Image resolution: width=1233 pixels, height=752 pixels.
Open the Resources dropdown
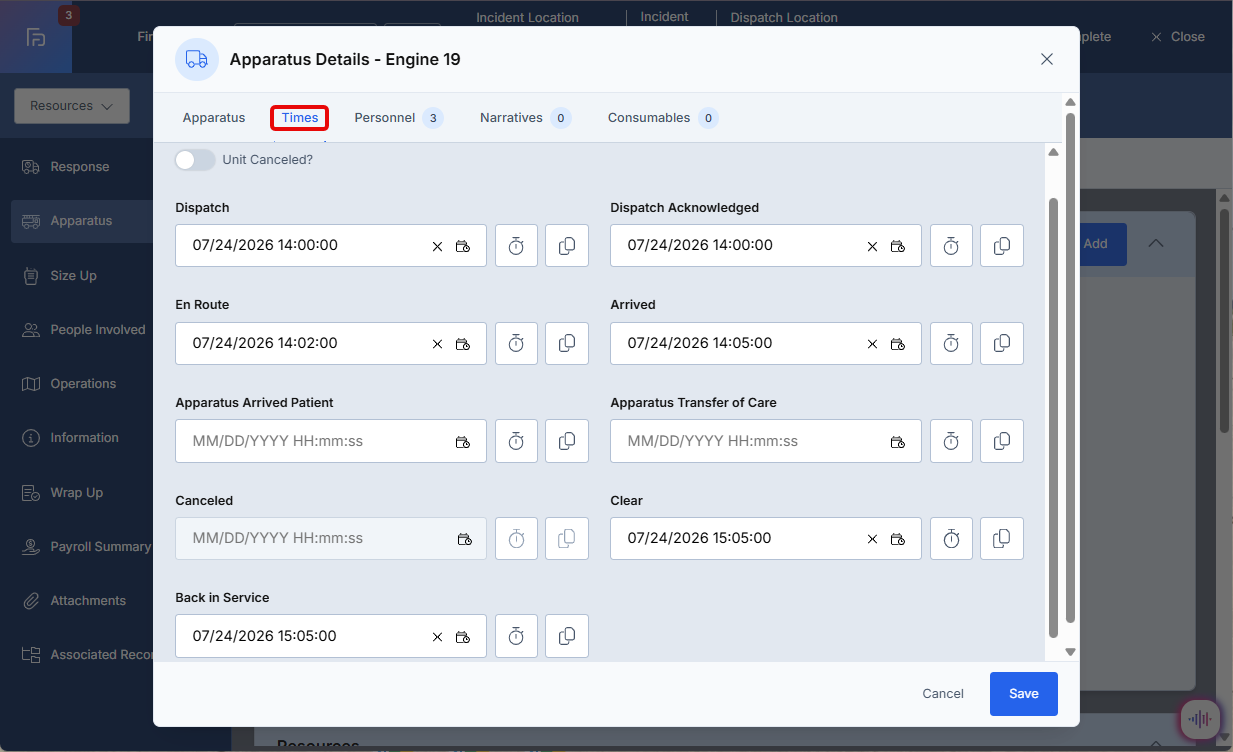[72, 106]
